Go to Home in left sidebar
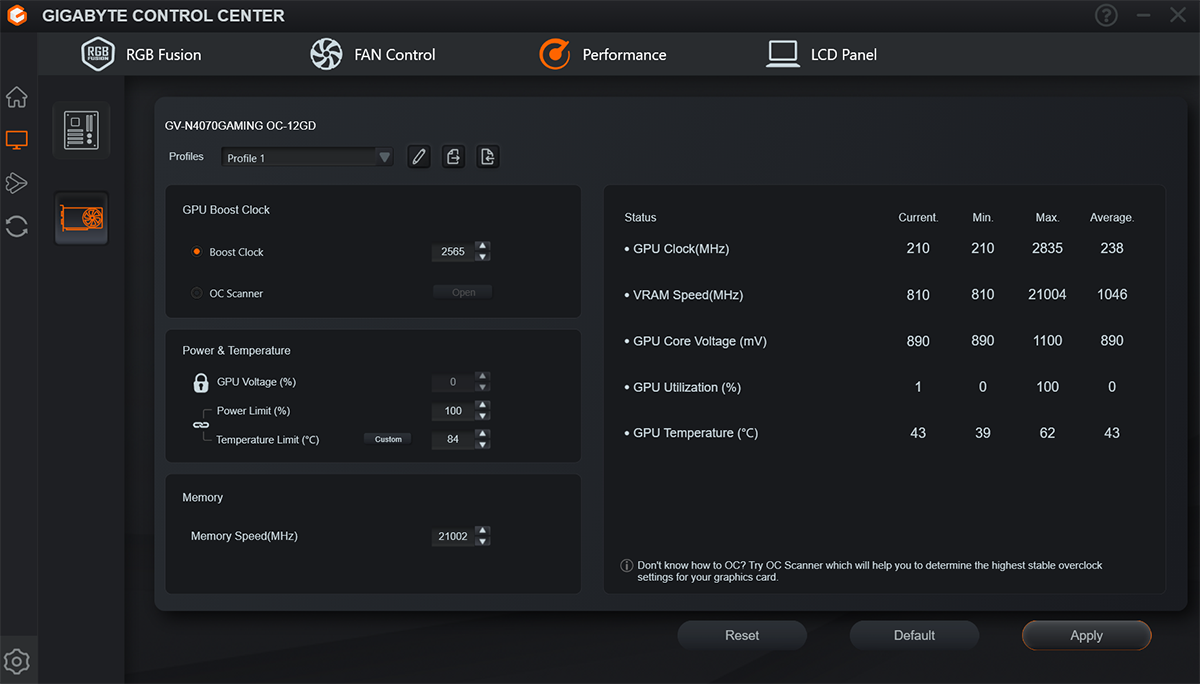The image size is (1200, 684). pyautogui.click(x=17, y=98)
